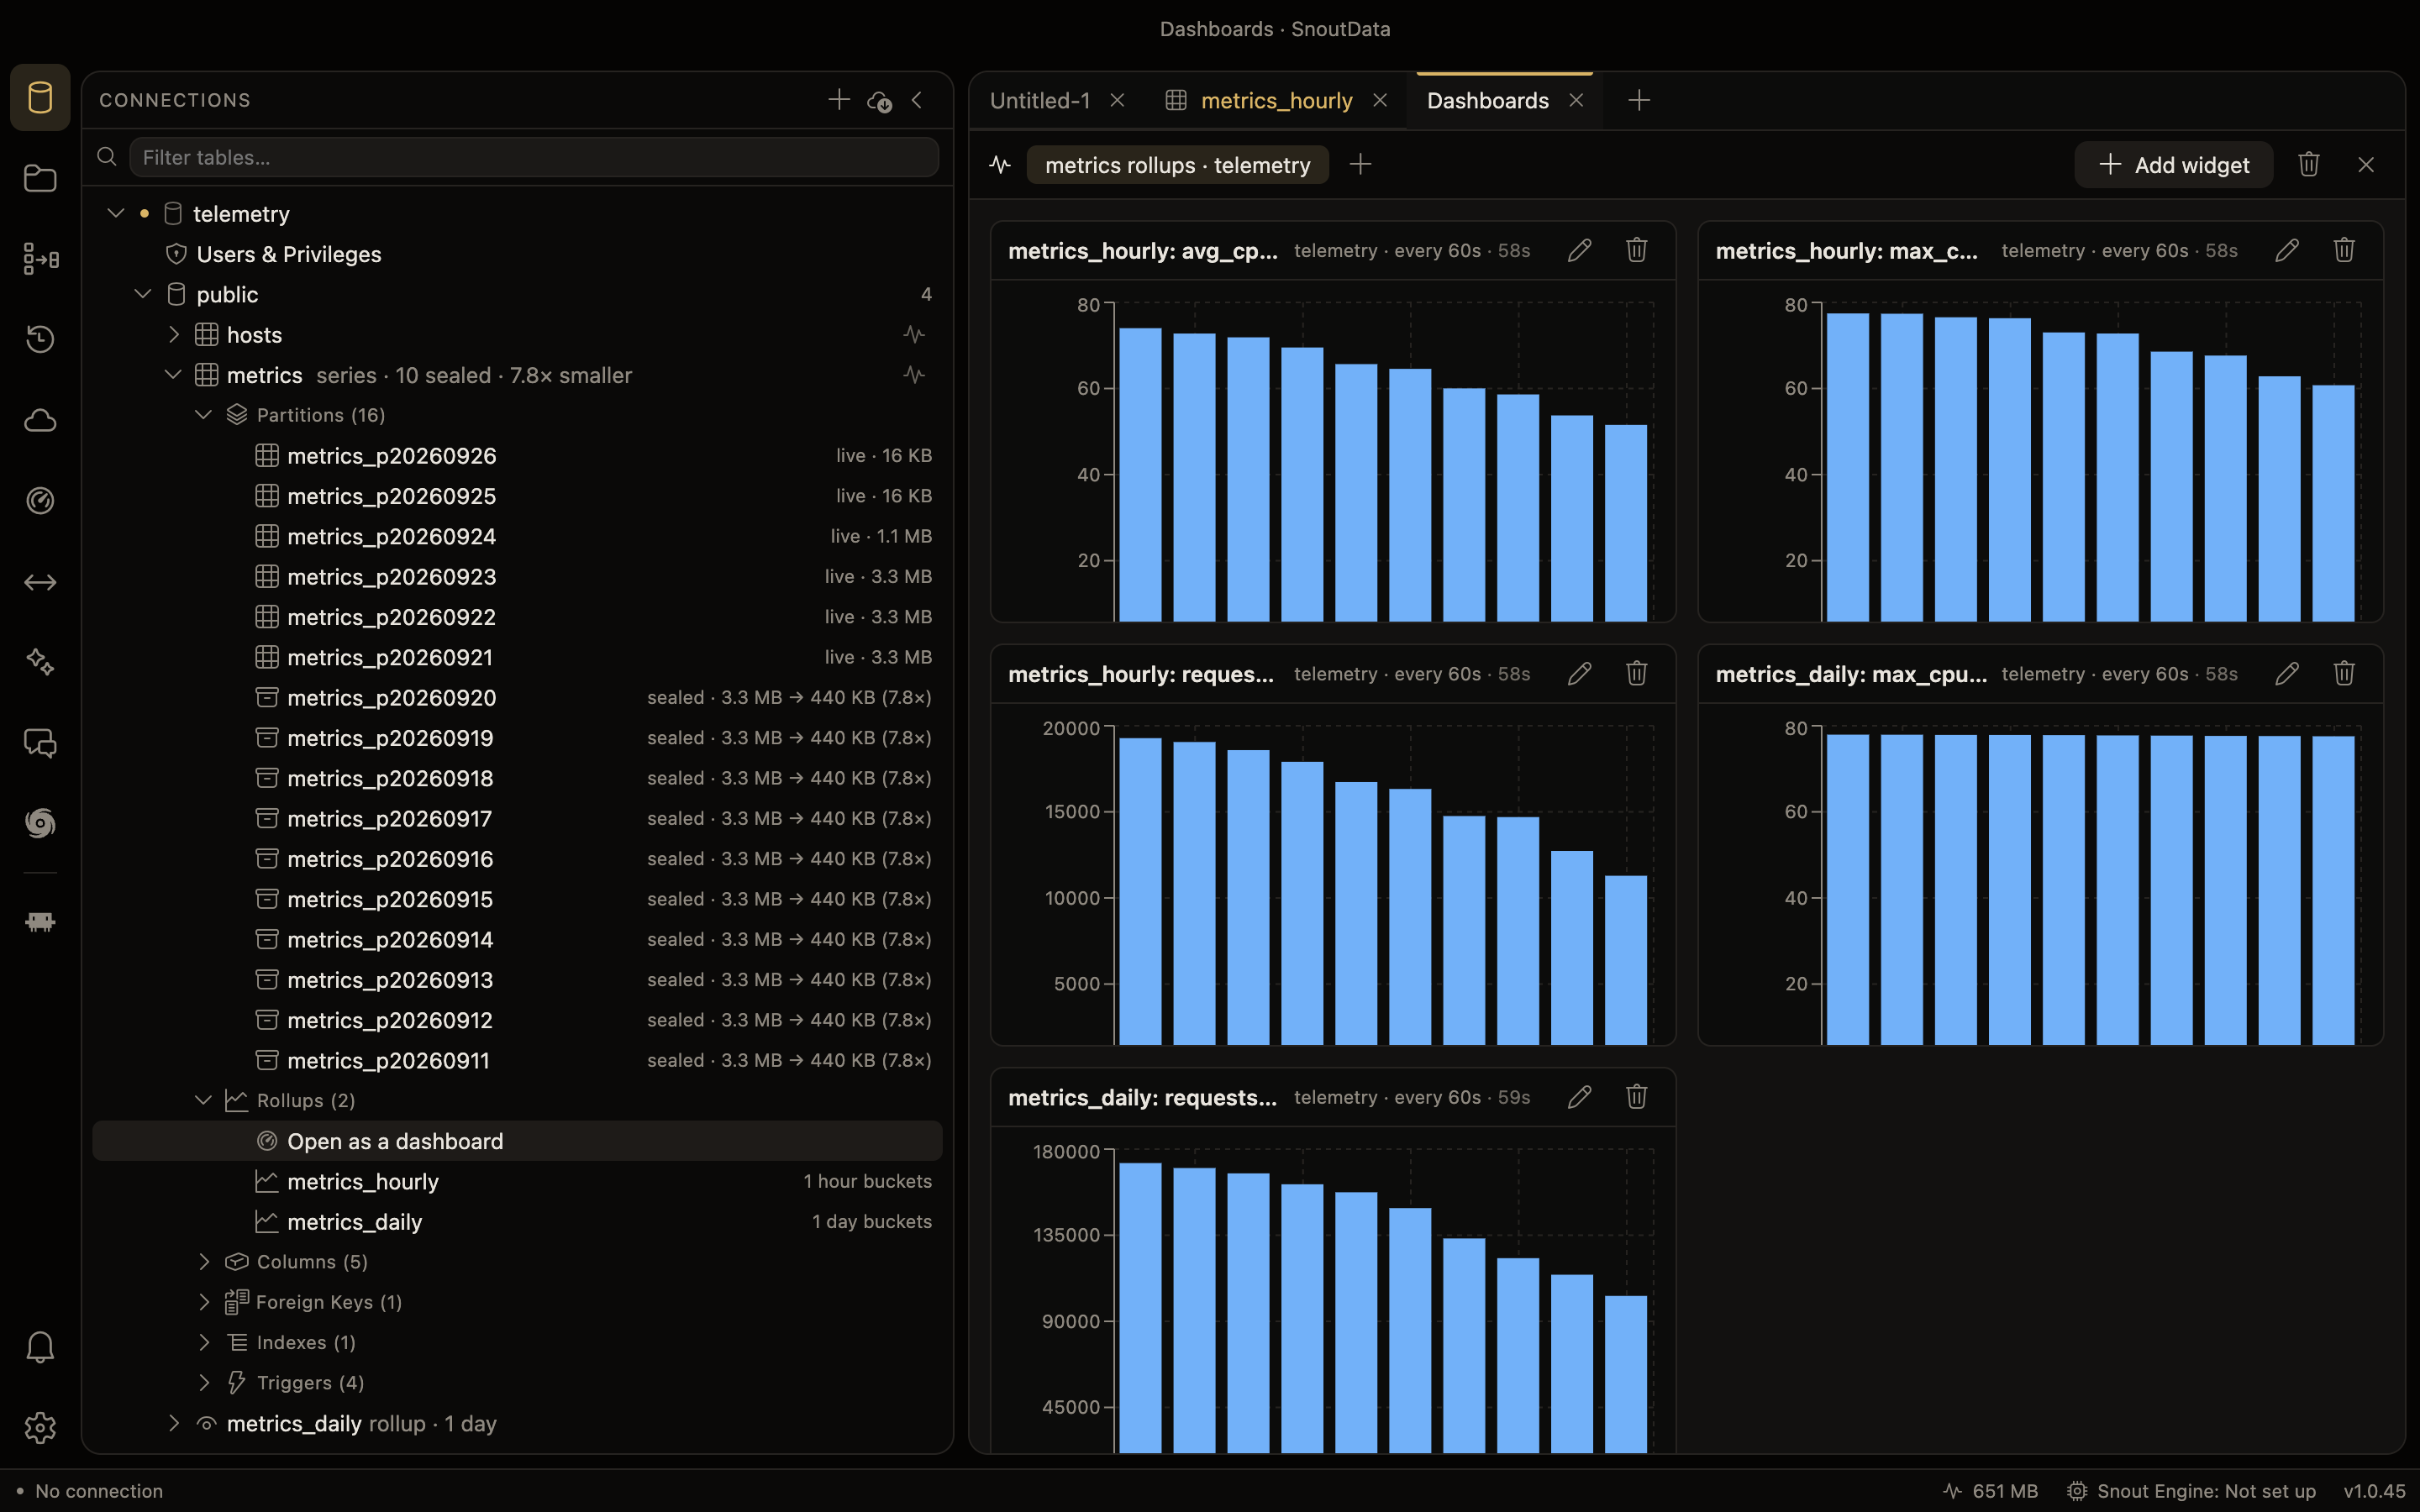Expand the hosts table node

click(174, 334)
